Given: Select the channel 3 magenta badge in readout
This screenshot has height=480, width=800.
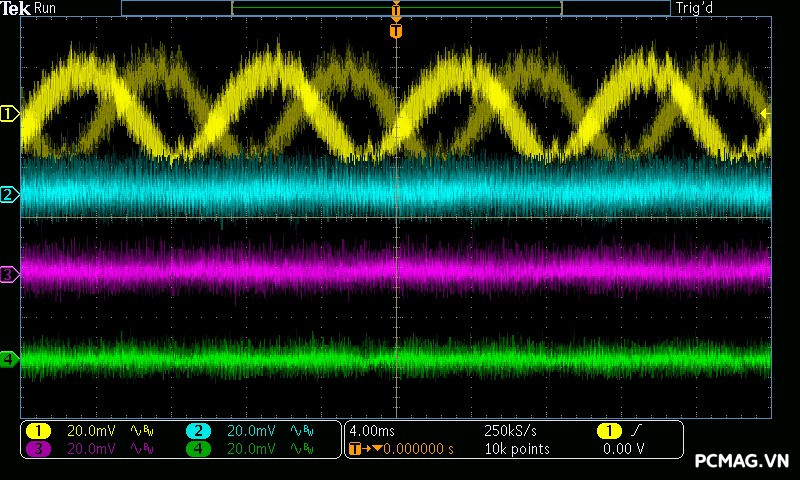Looking at the screenshot, I should (38, 449).
